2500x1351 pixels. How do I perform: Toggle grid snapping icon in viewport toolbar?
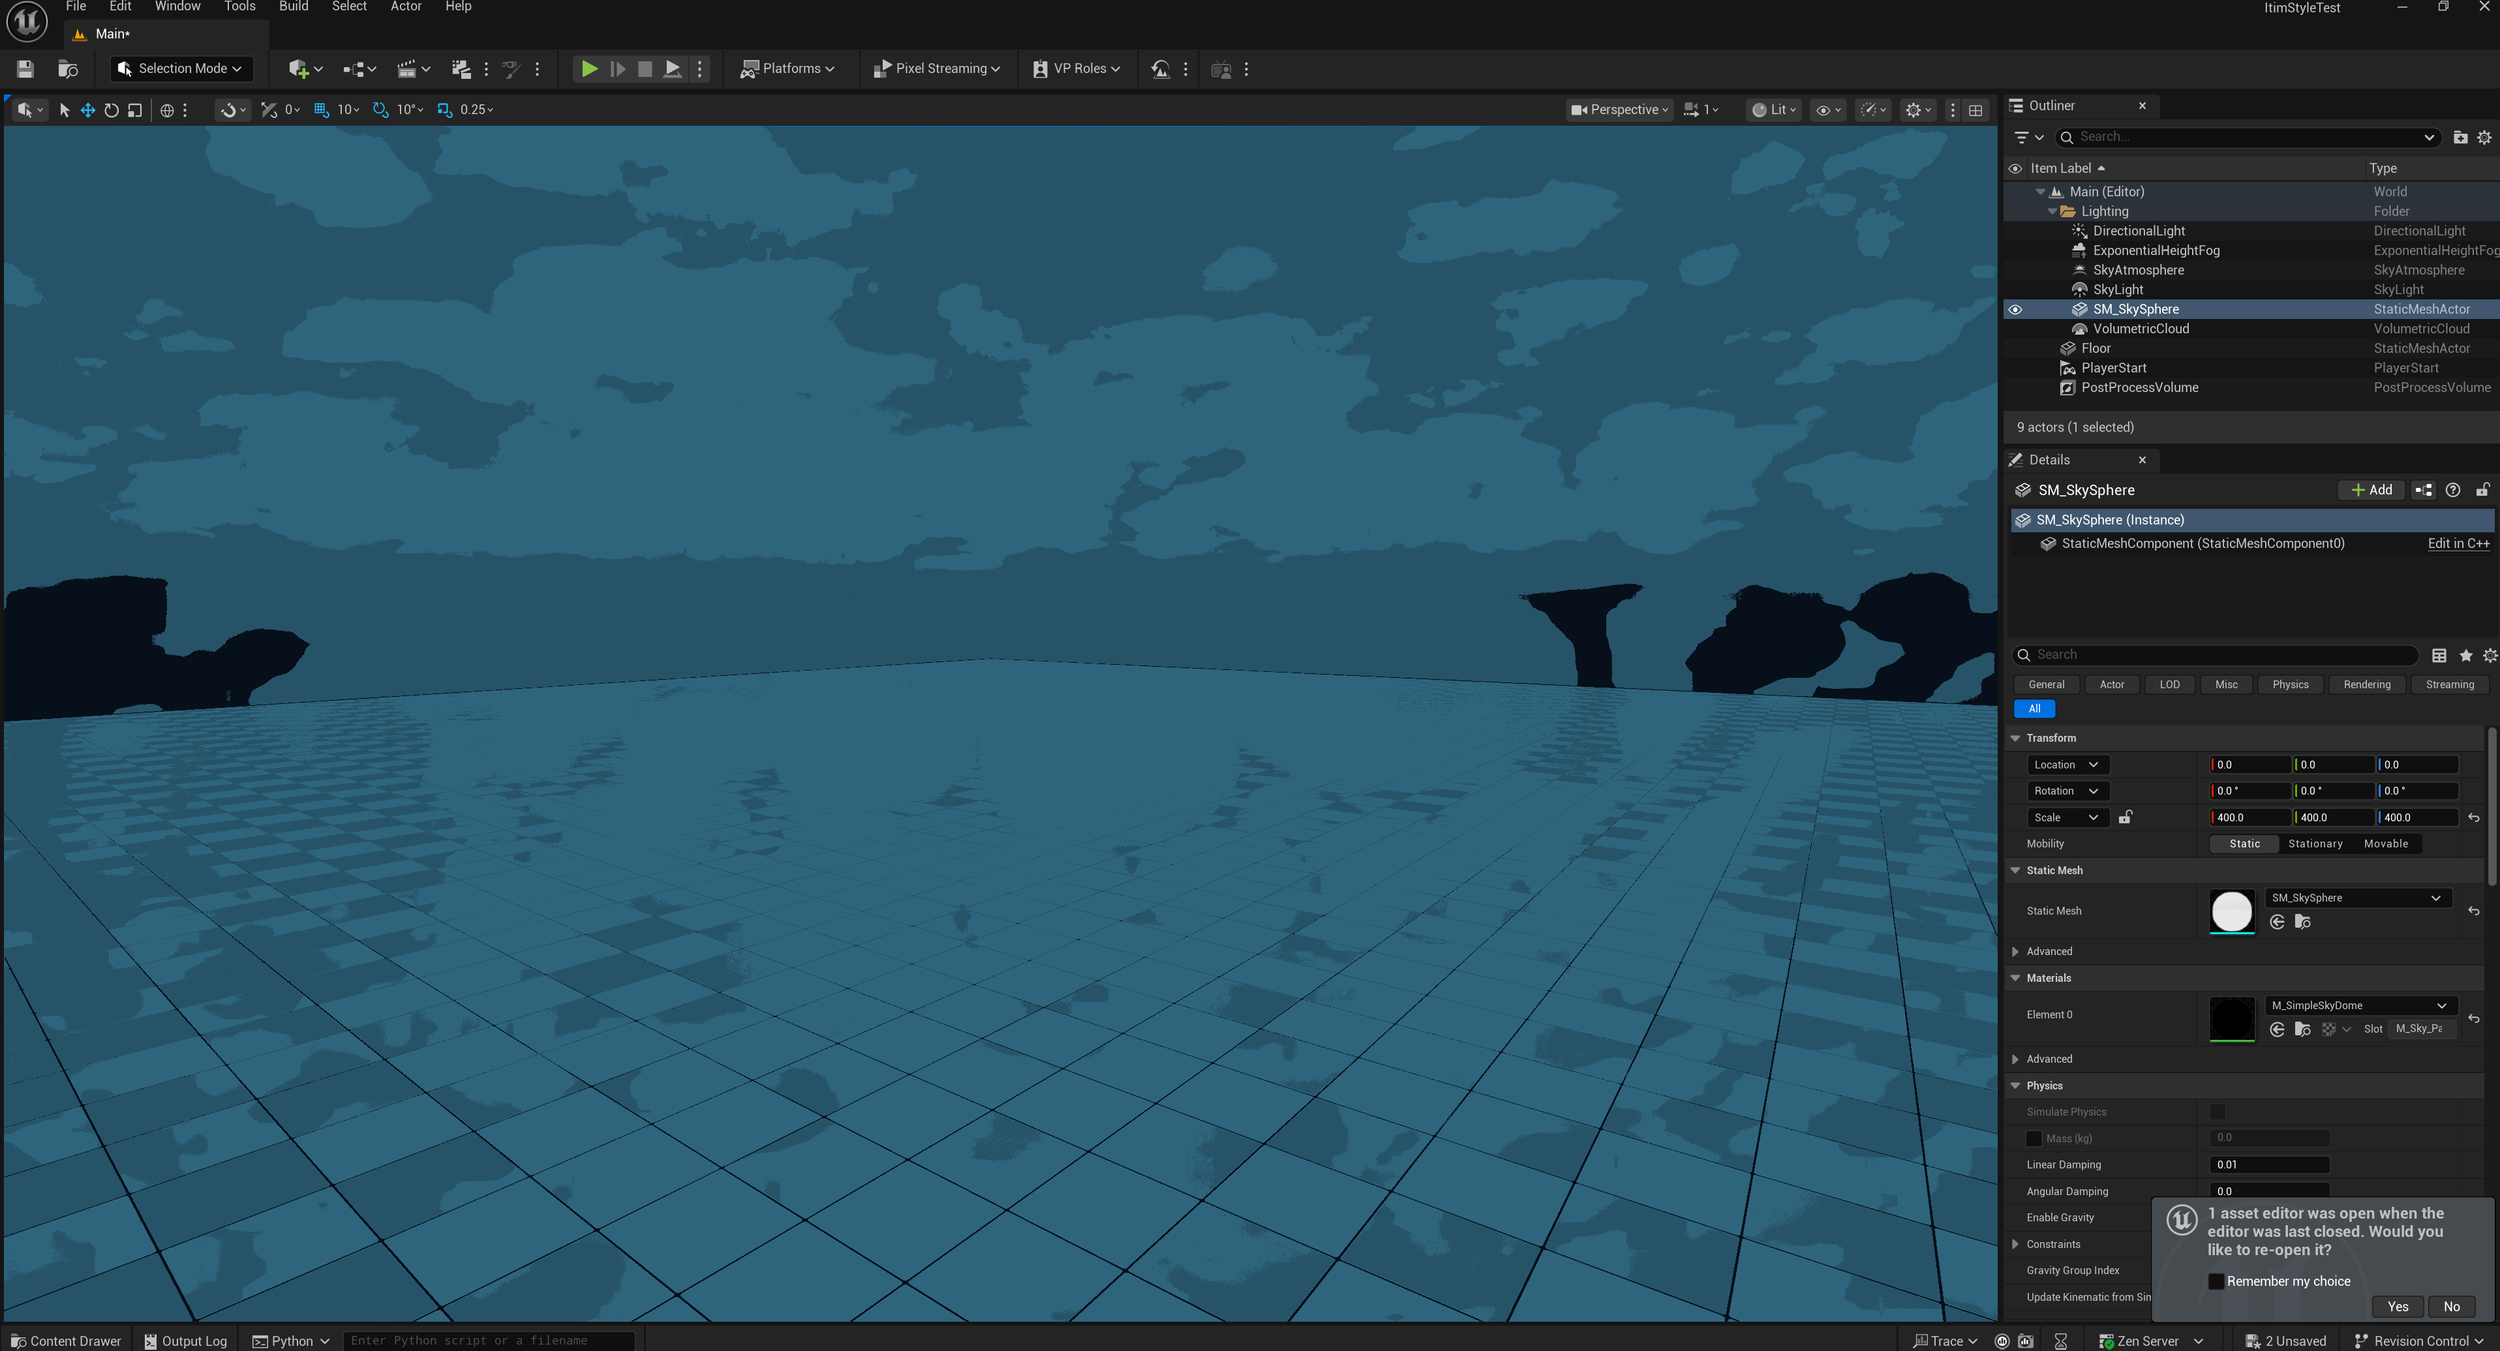(321, 110)
